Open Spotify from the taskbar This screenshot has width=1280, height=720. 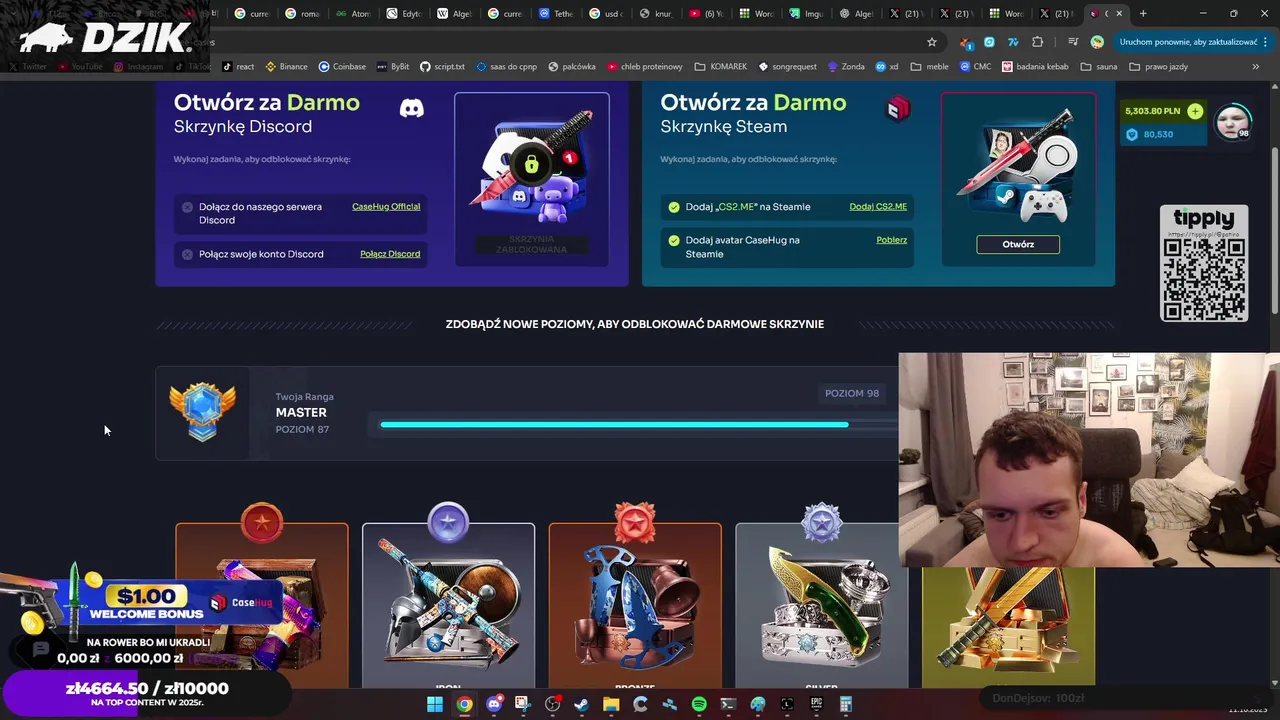(x=699, y=704)
